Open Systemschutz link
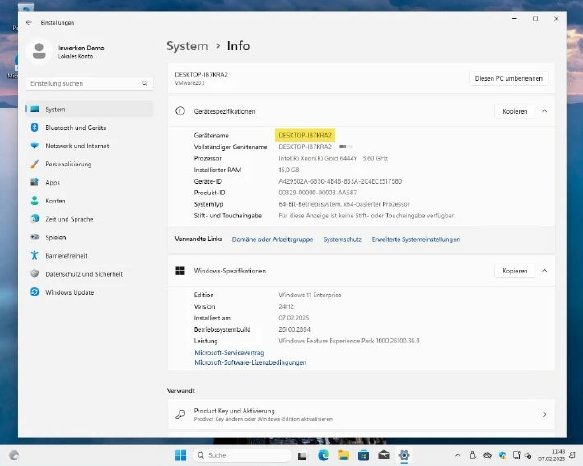 342,240
